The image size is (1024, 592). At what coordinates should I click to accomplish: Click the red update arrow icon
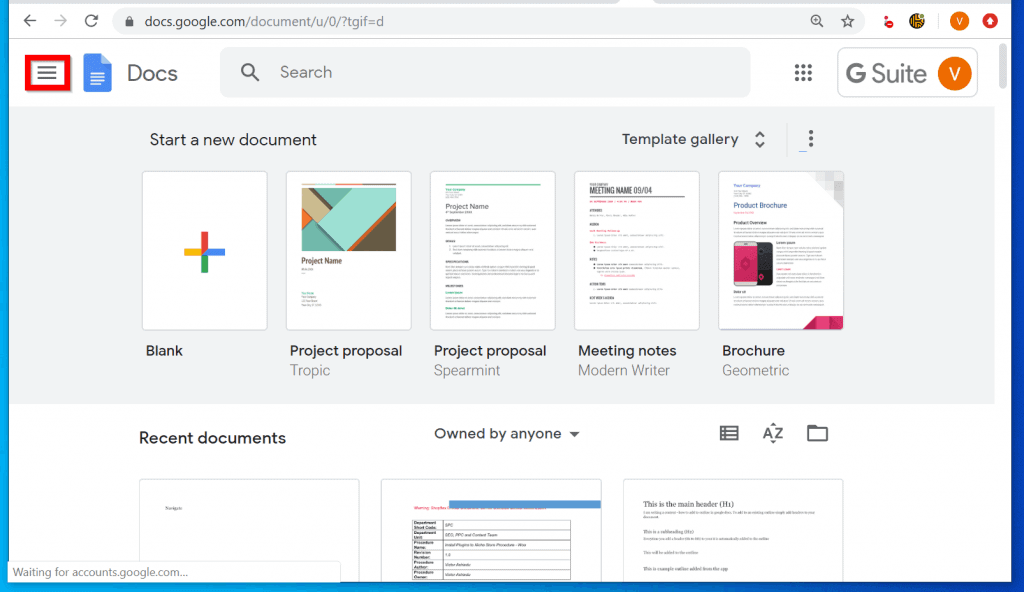[x=990, y=21]
